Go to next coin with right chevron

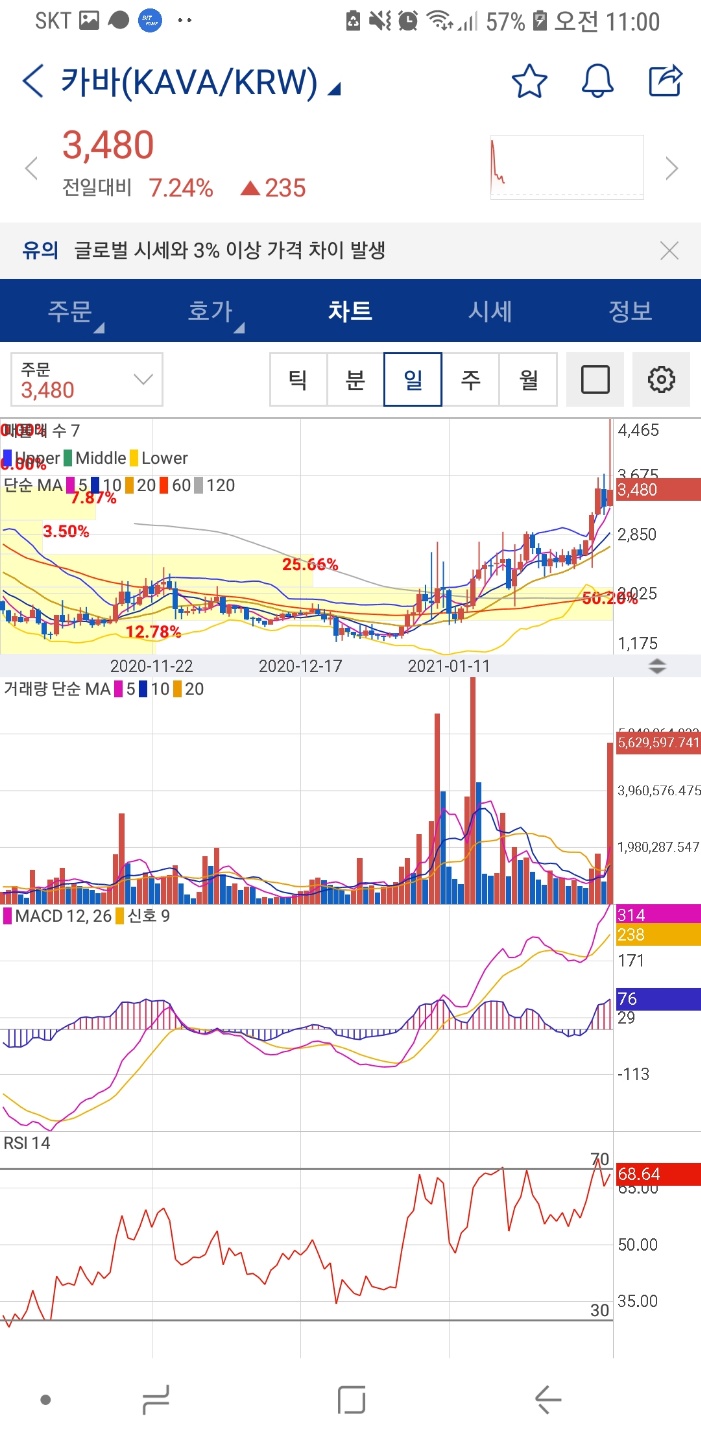(x=672, y=168)
